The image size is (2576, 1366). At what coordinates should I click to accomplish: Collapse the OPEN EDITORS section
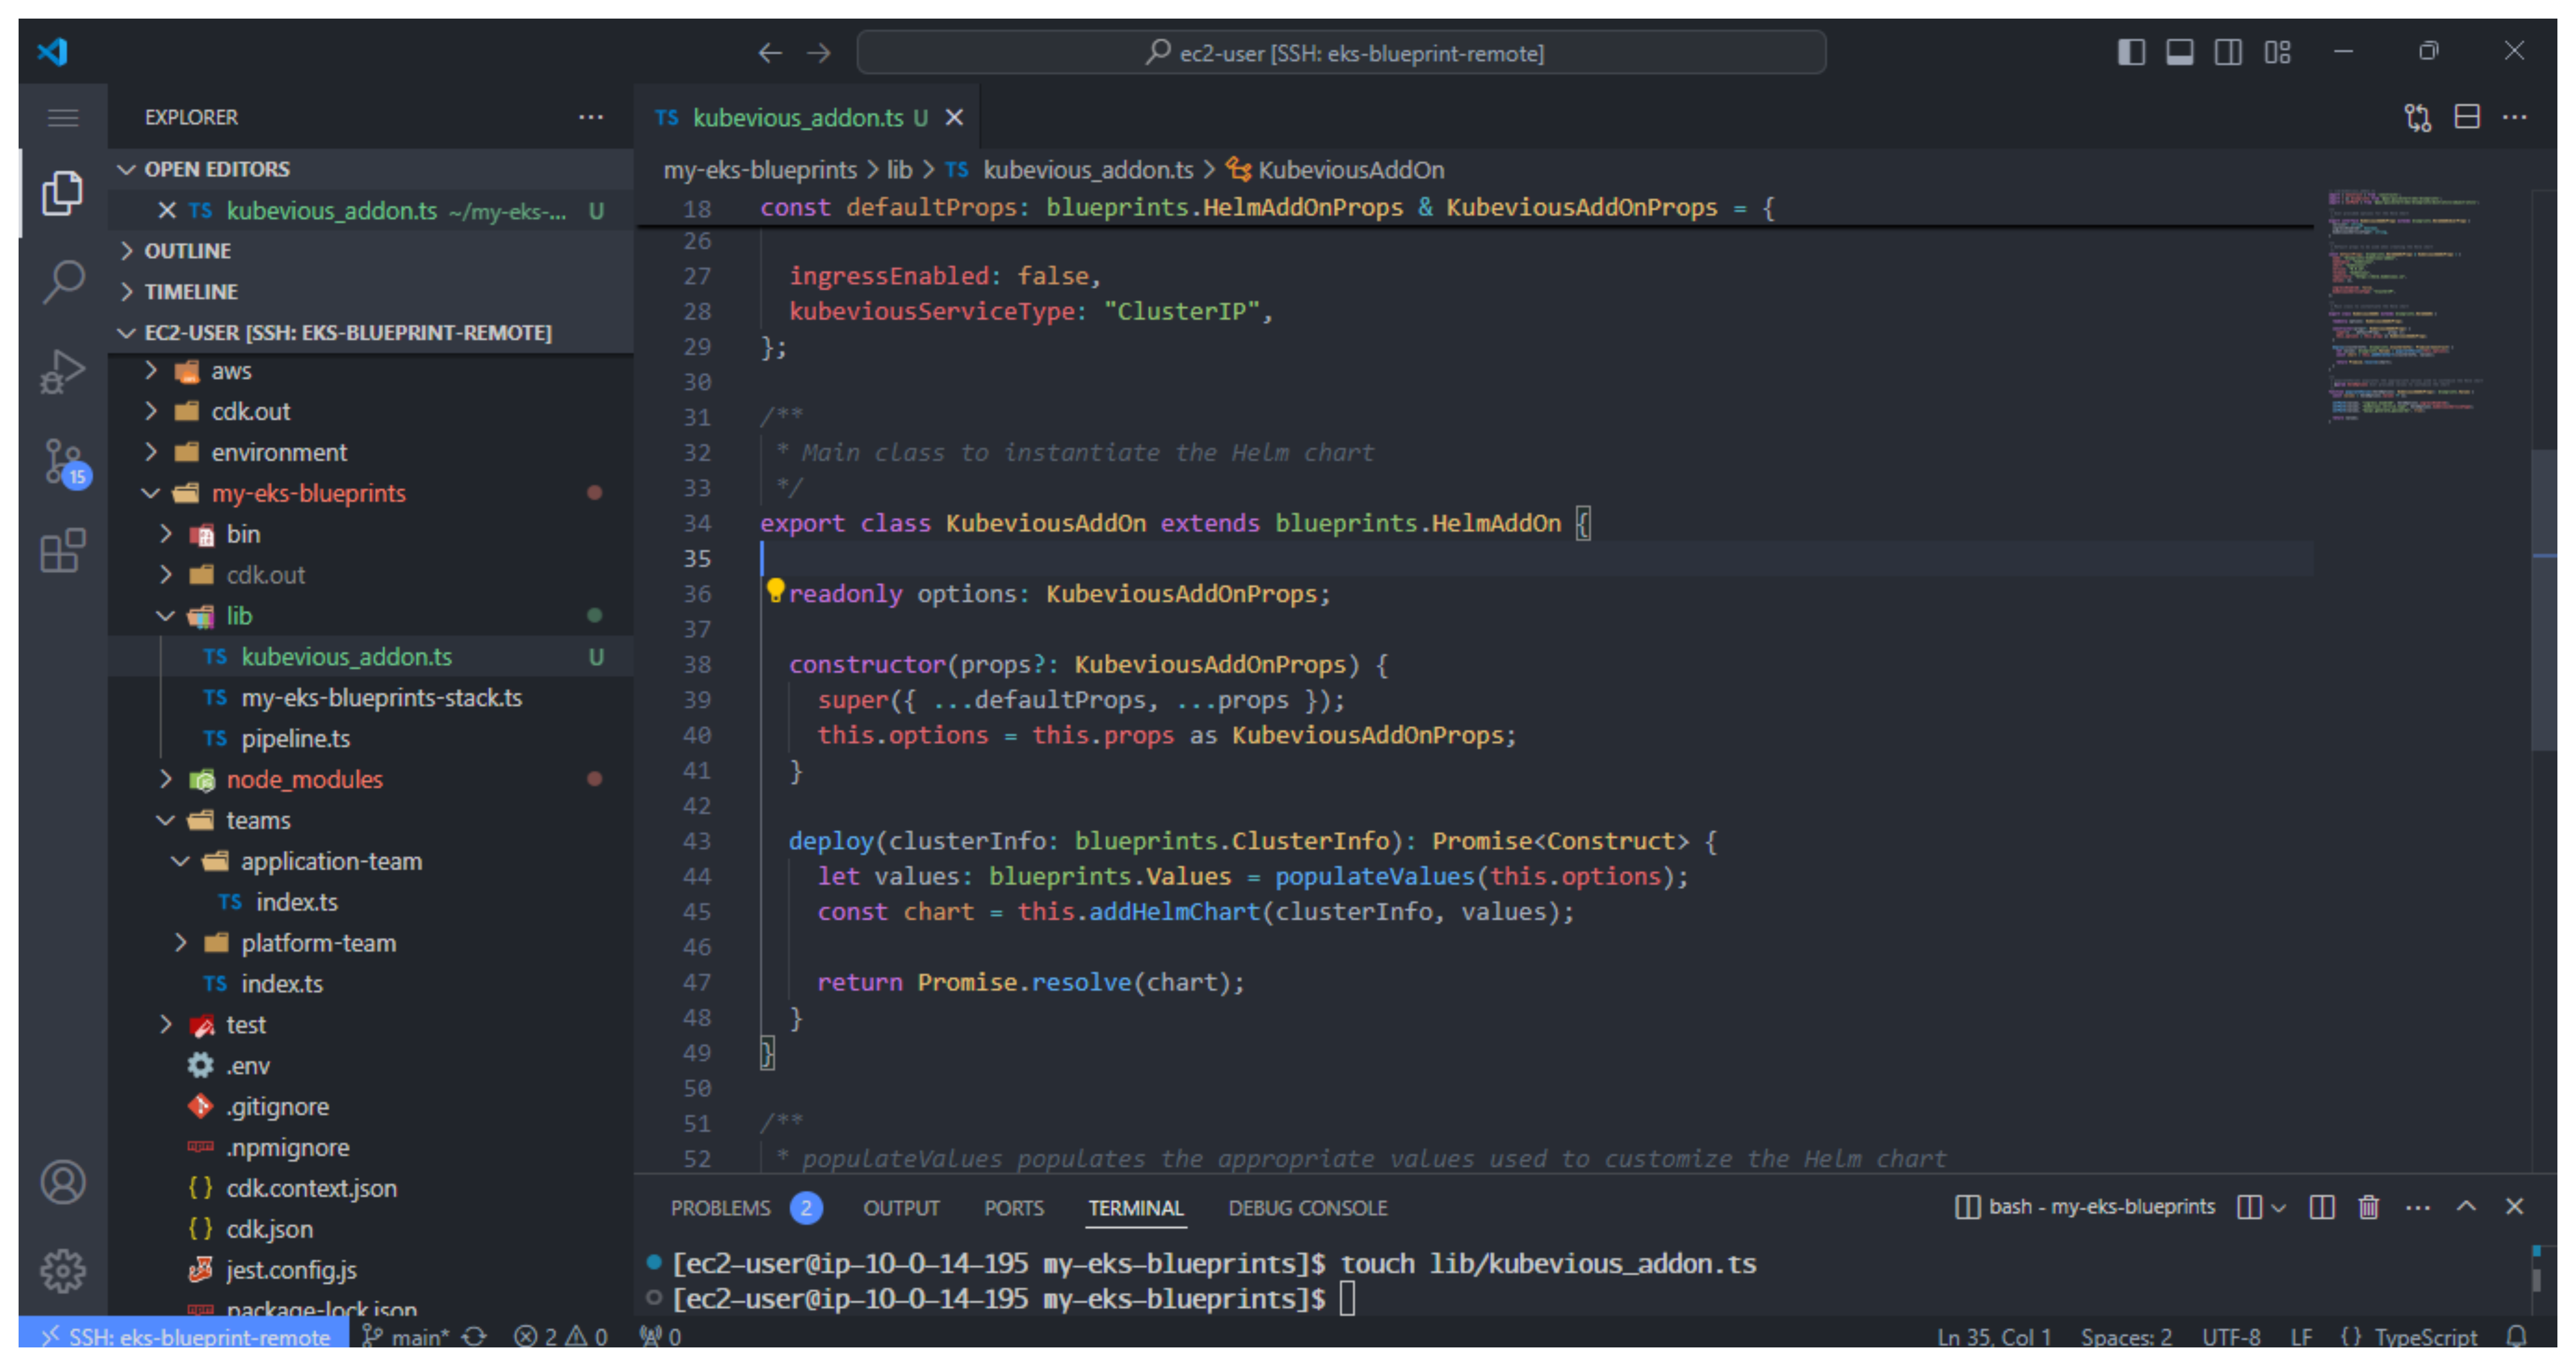tap(370, 169)
